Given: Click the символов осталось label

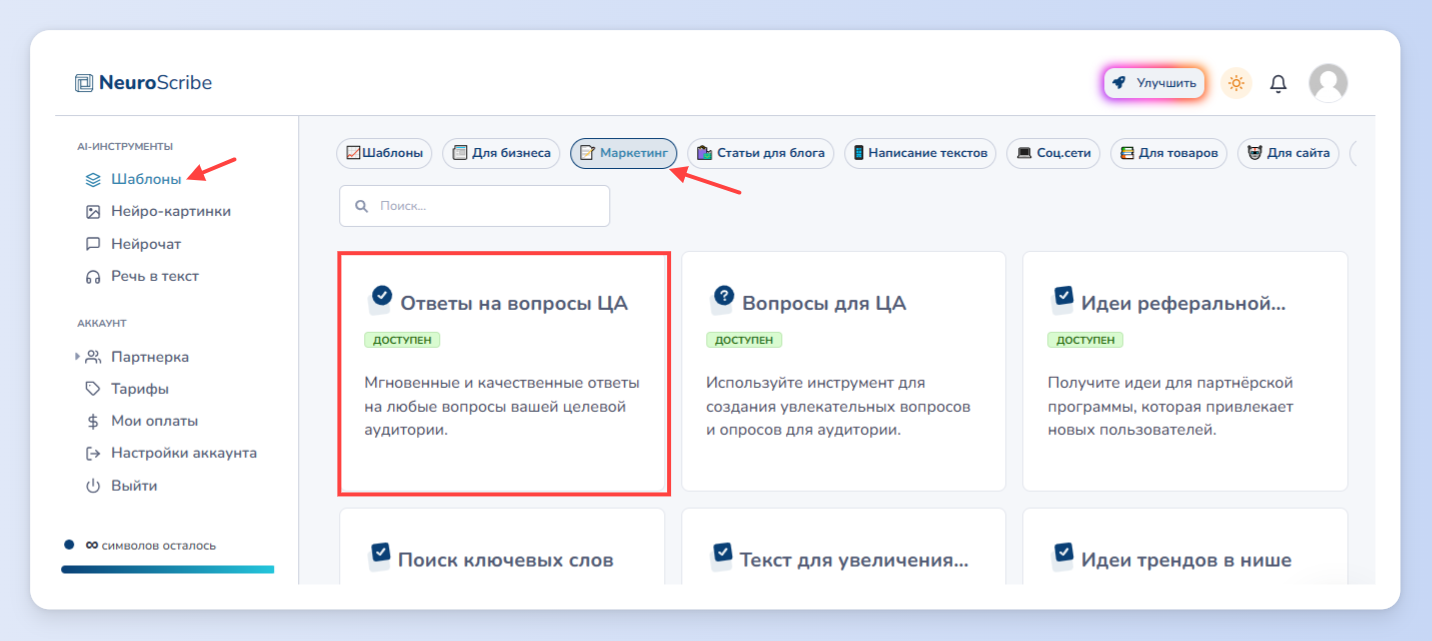Looking at the screenshot, I should [x=159, y=545].
